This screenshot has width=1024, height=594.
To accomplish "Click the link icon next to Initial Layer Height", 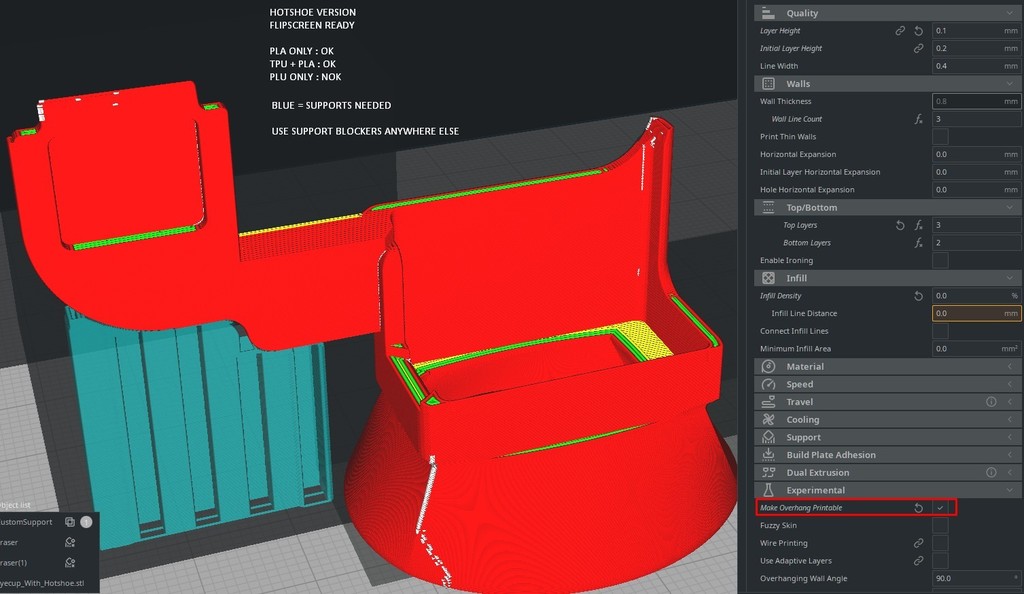I will coord(918,48).
